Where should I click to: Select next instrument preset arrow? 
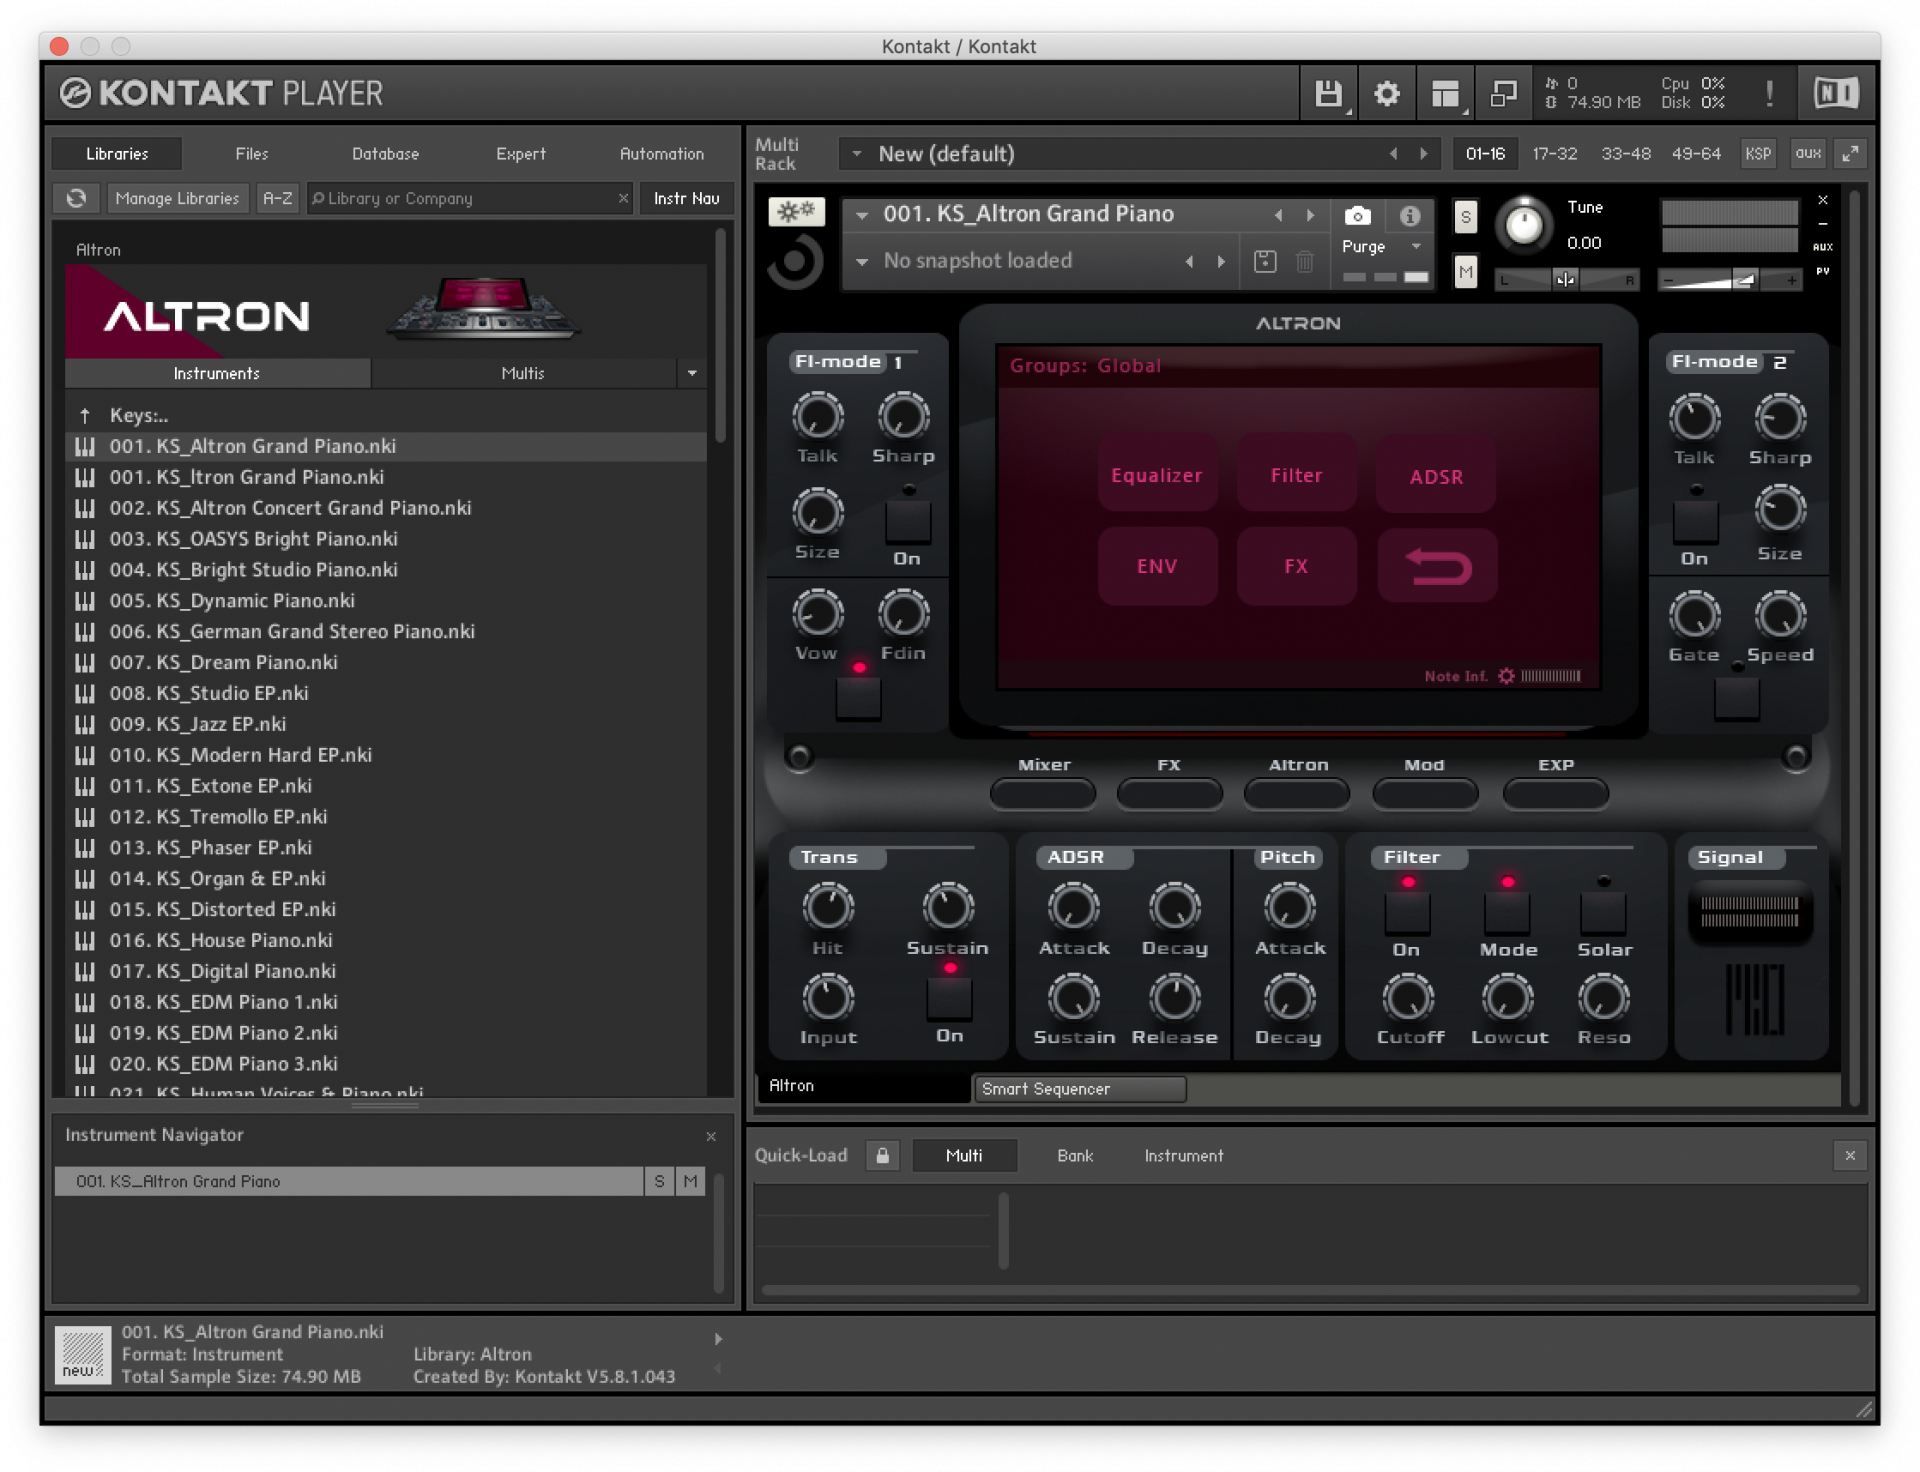[x=1309, y=215]
